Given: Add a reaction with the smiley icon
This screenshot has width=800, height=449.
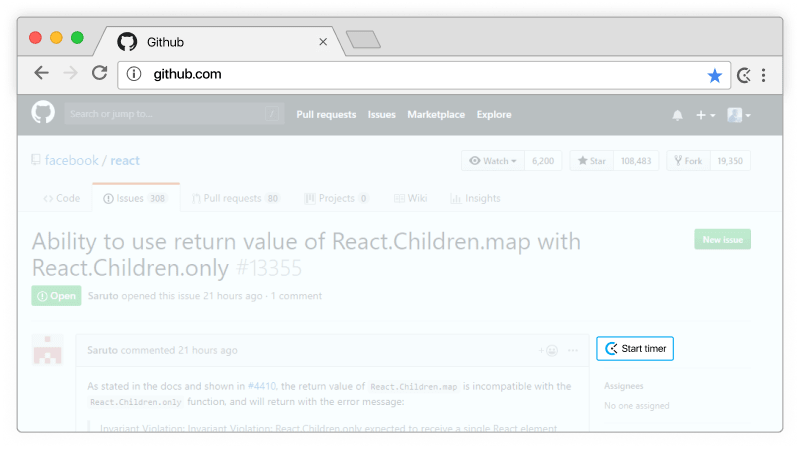Looking at the screenshot, I should (548, 351).
